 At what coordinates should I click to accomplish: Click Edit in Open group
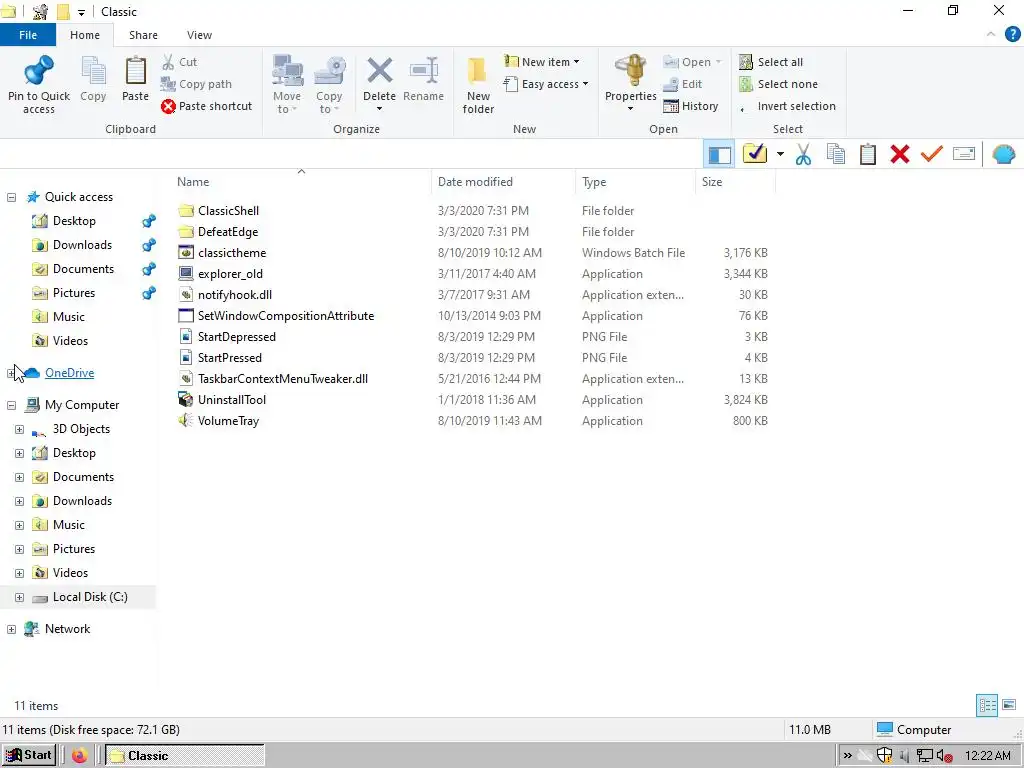coord(682,84)
